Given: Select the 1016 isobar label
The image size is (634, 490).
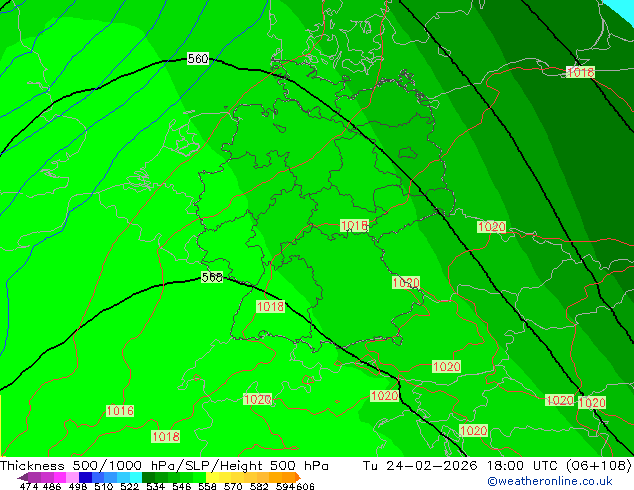Looking at the screenshot, I should click(120, 411).
